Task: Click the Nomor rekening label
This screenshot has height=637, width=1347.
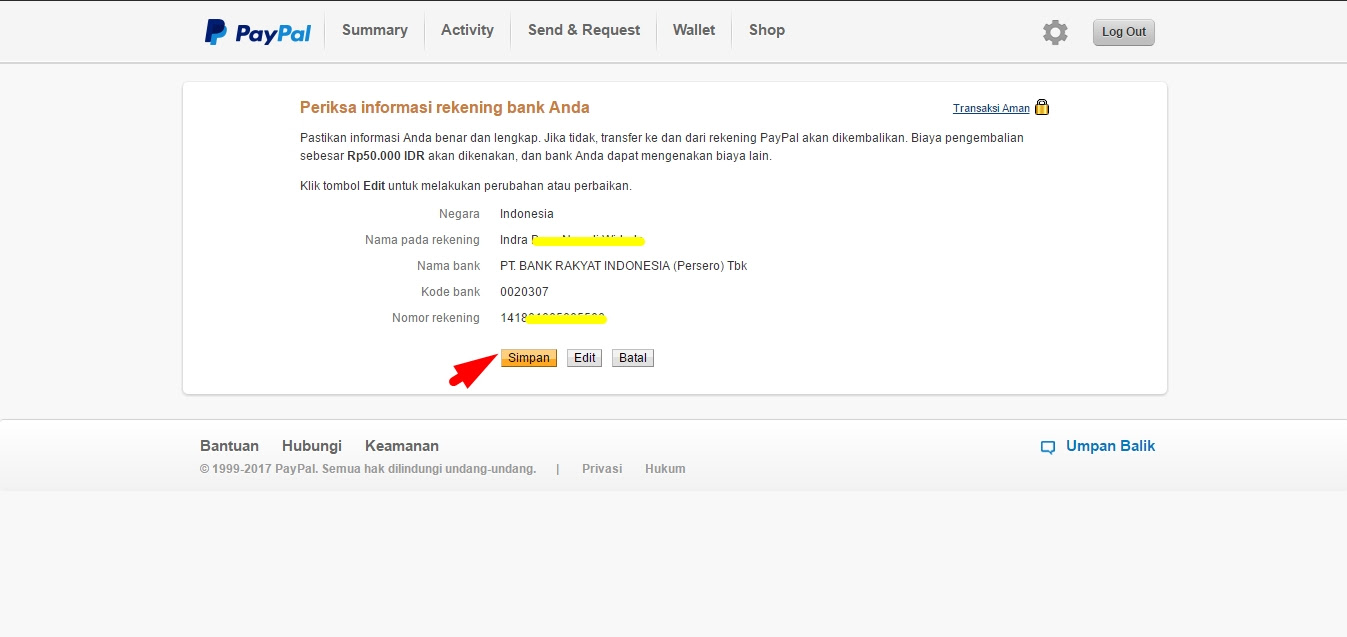Action: (436, 318)
